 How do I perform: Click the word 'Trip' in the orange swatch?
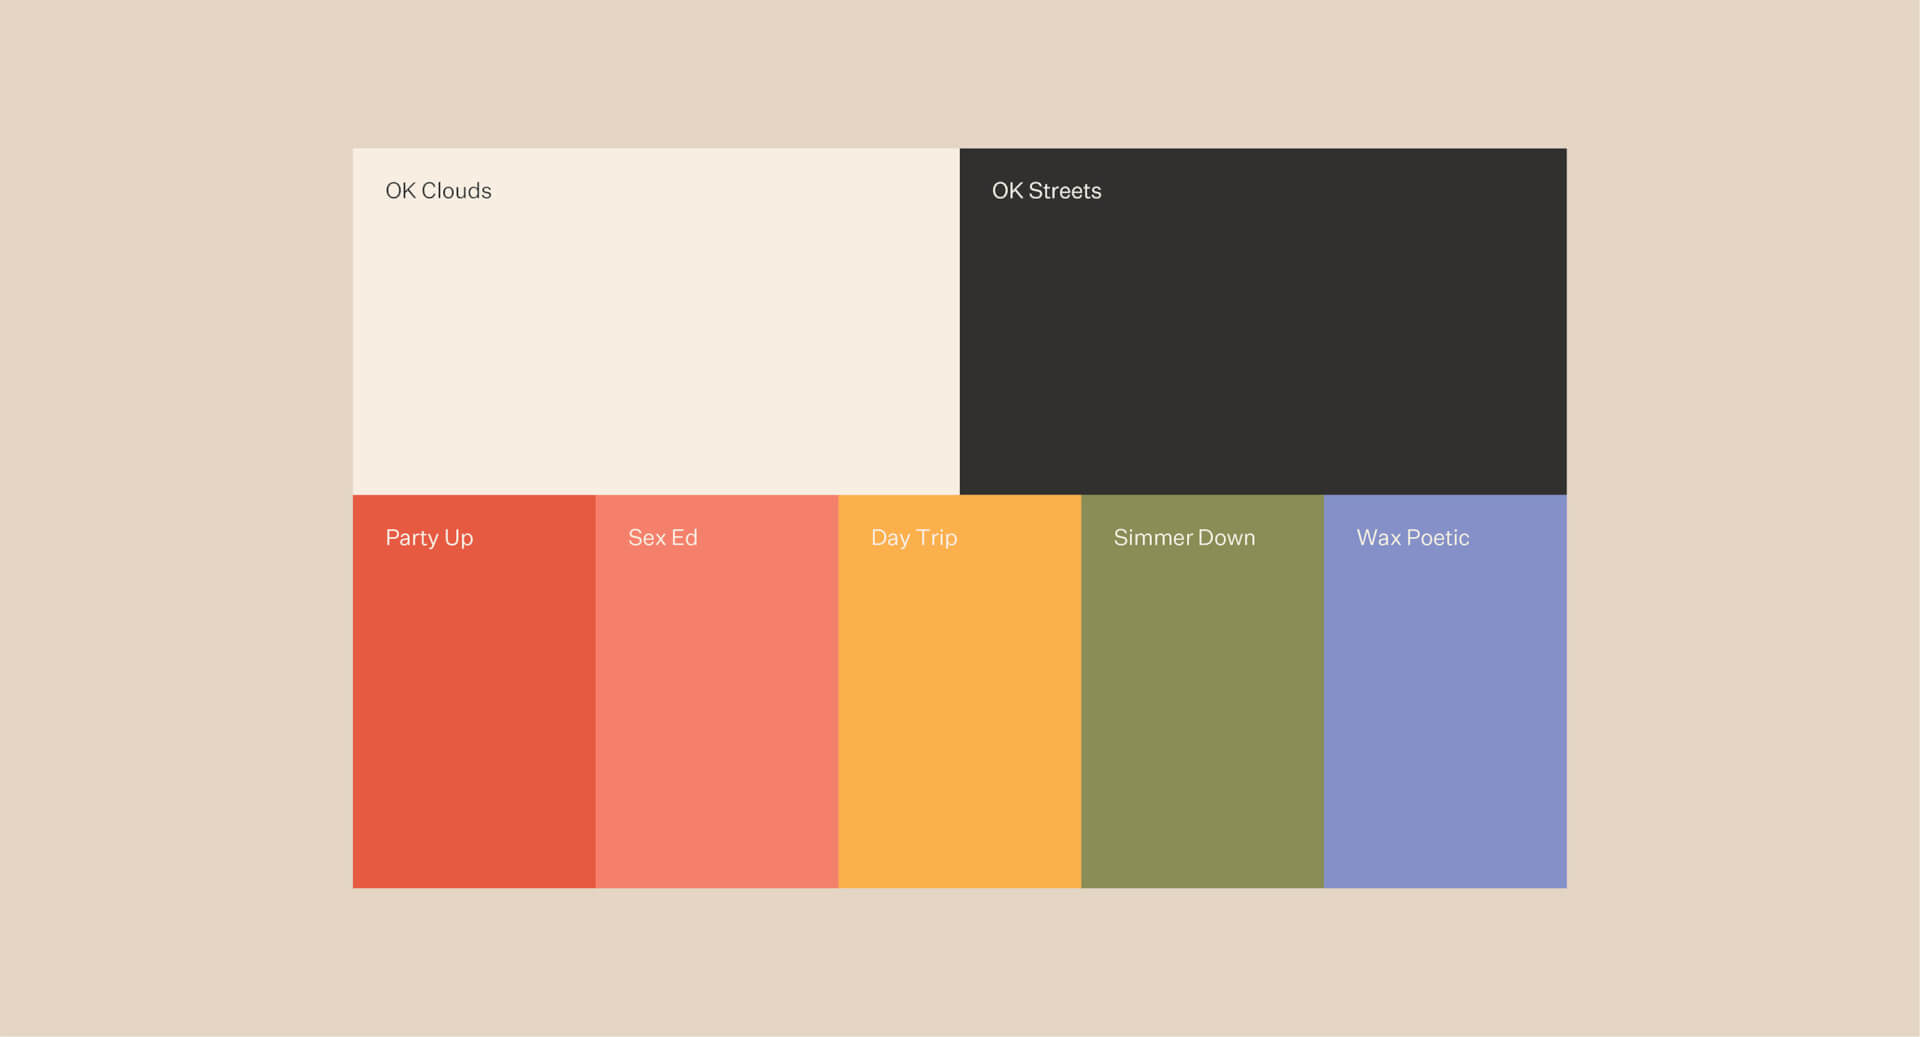pyautogui.click(x=937, y=538)
